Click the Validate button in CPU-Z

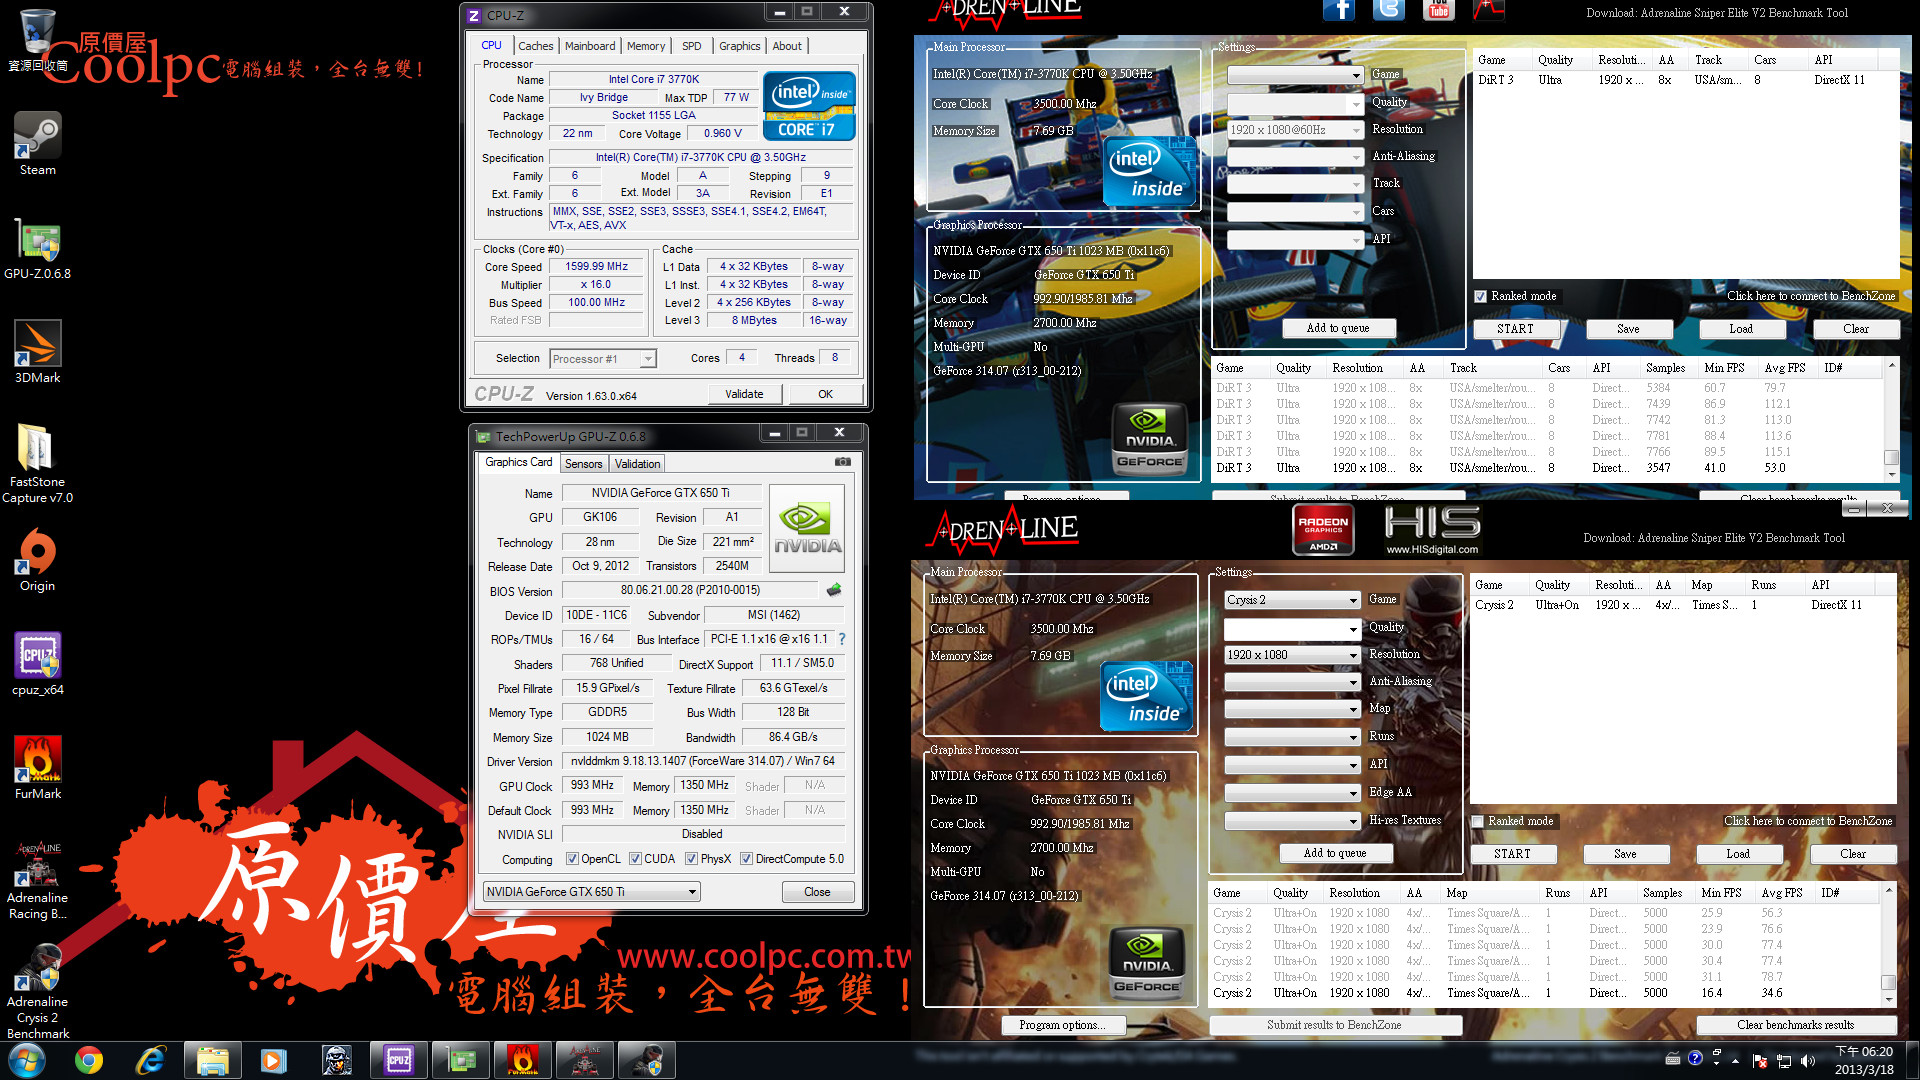[x=744, y=394]
